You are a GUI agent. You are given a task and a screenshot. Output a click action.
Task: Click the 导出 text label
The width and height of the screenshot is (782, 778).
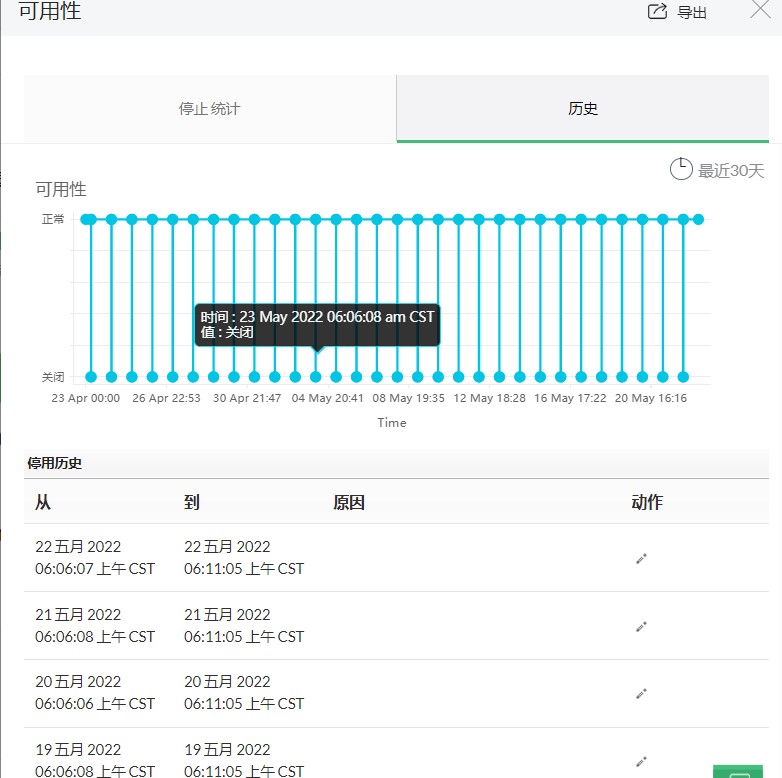692,13
